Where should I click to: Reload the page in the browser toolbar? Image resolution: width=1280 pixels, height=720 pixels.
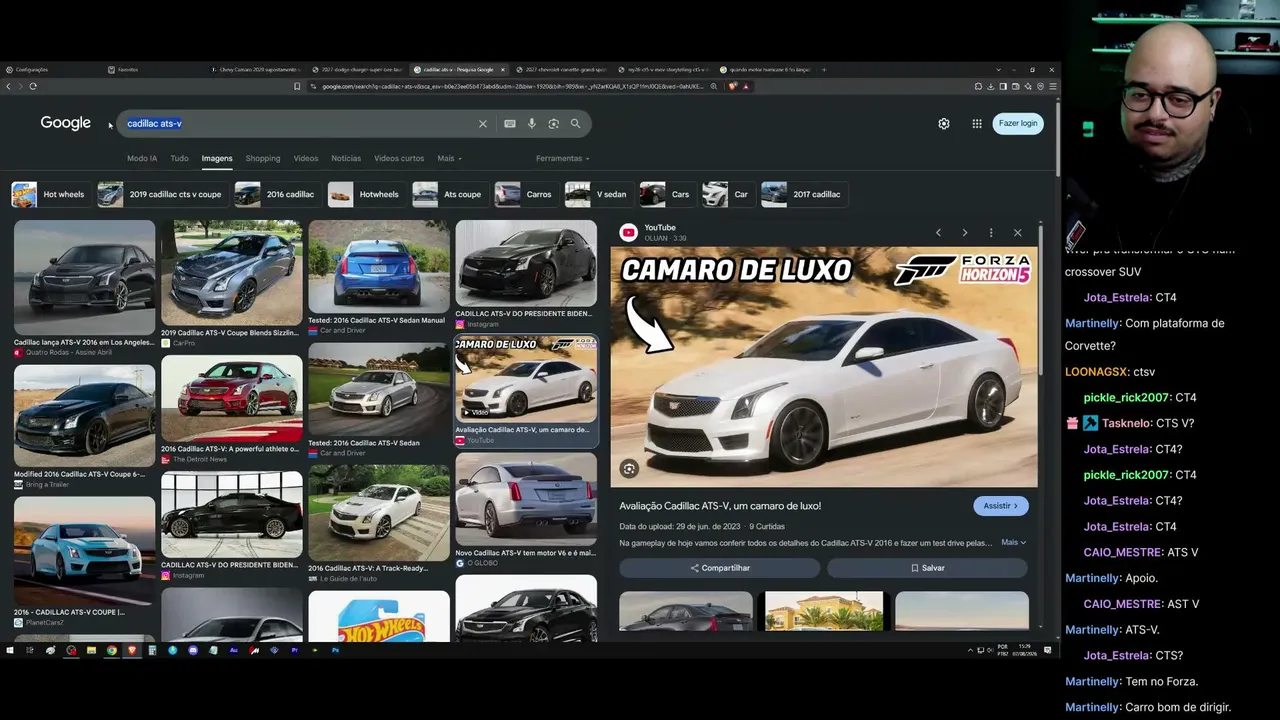pos(33,86)
